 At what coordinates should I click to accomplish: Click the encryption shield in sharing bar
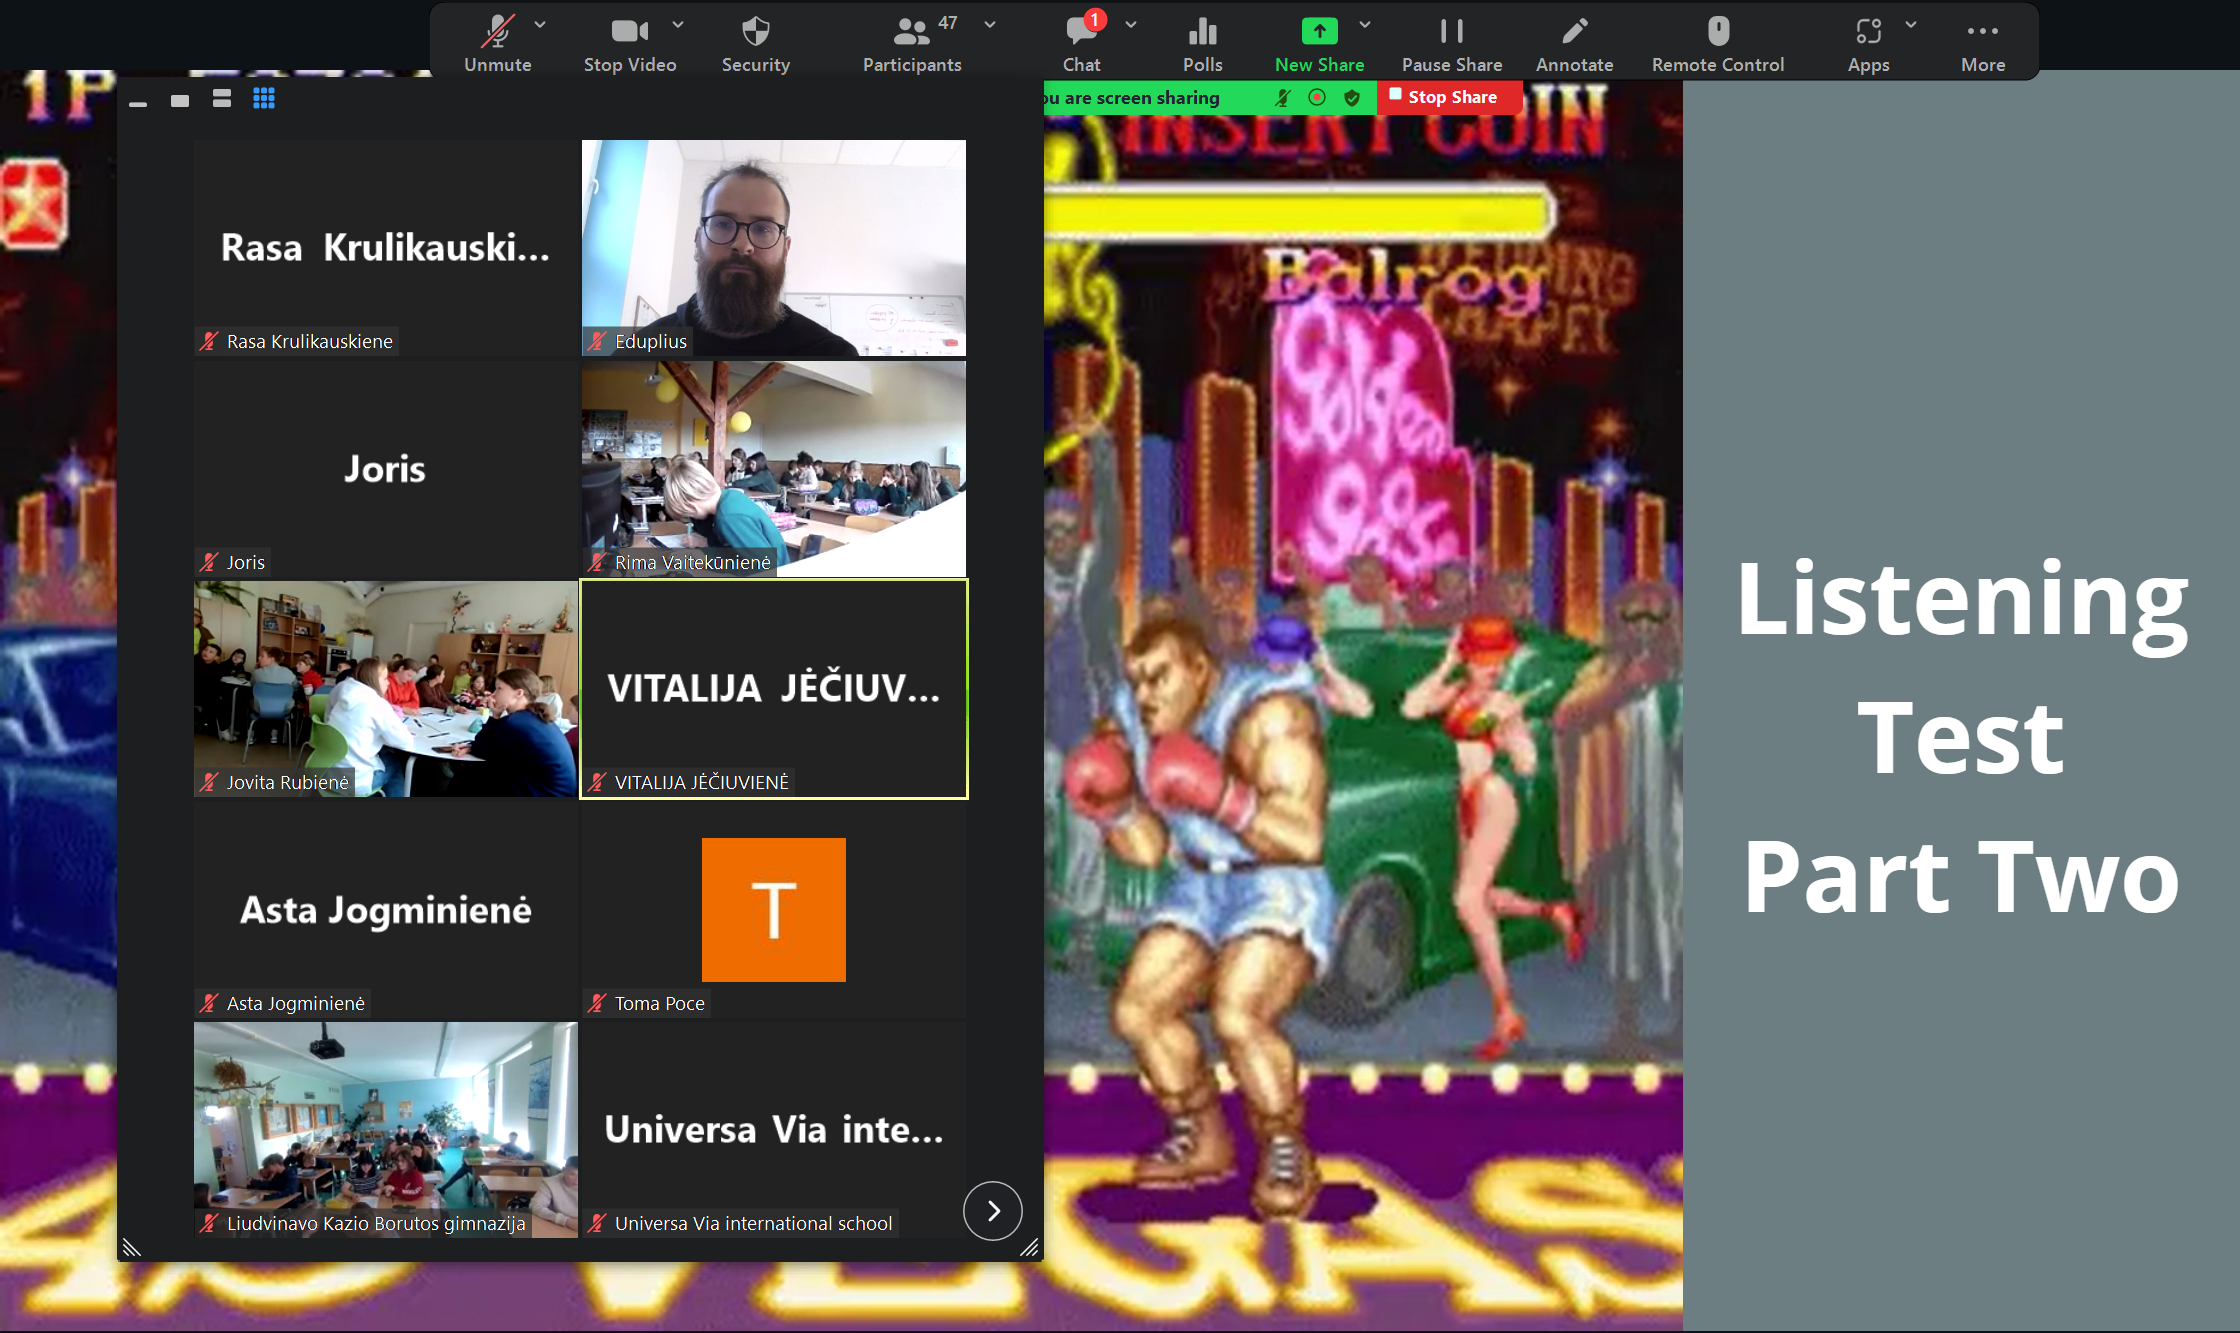tap(1352, 97)
